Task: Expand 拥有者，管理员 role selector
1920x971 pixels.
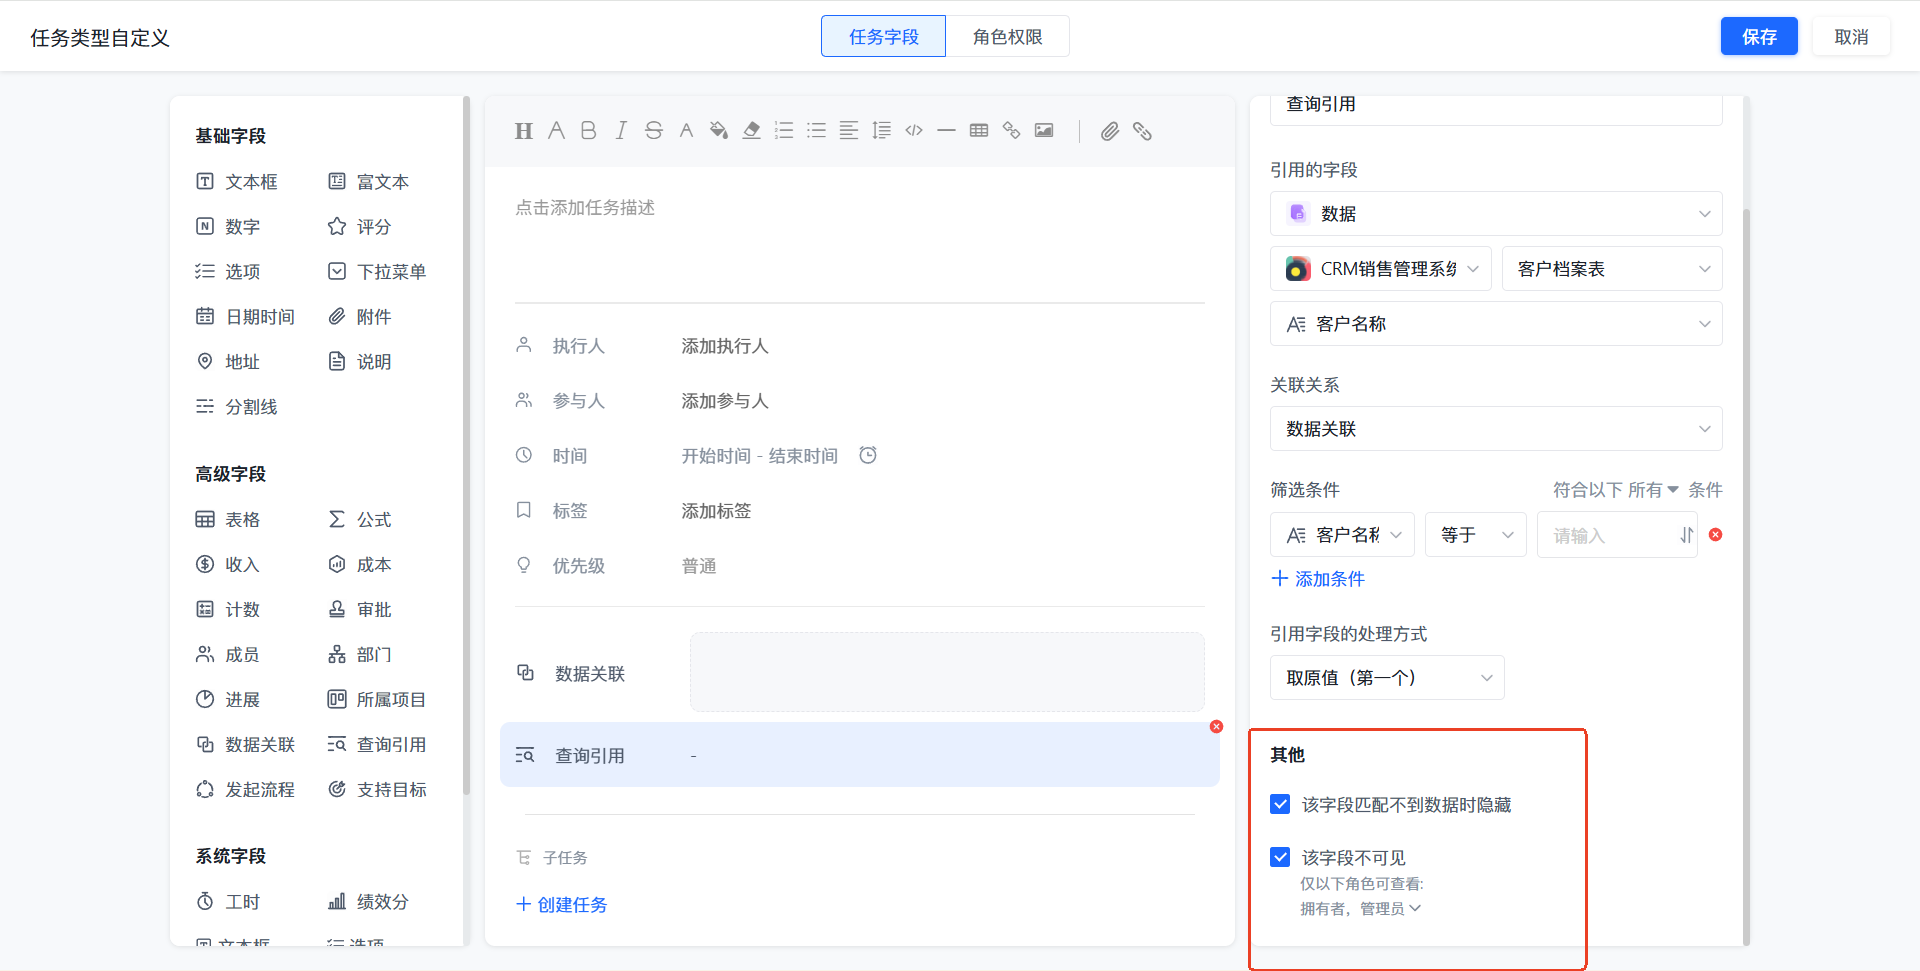Action: (1360, 909)
